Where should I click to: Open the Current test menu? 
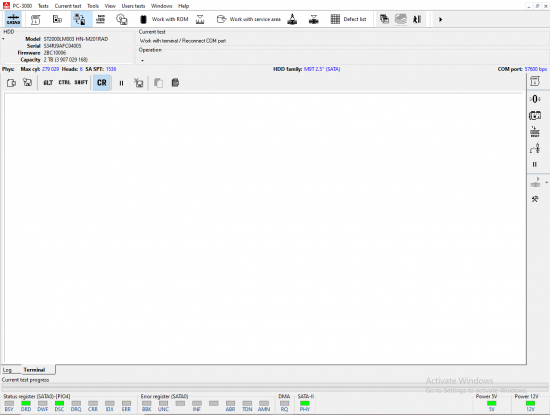(68, 6)
